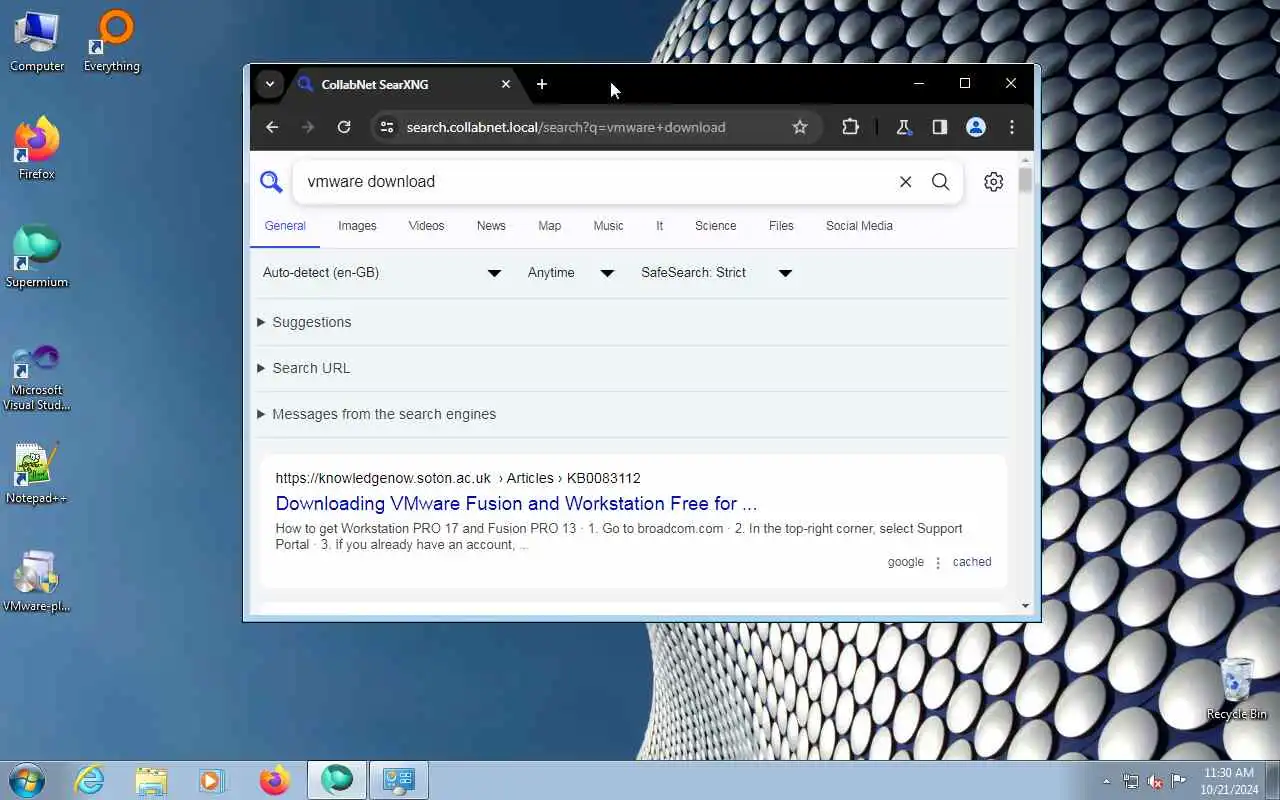
Task: Clear the search query with the X
Action: point(905,181)
